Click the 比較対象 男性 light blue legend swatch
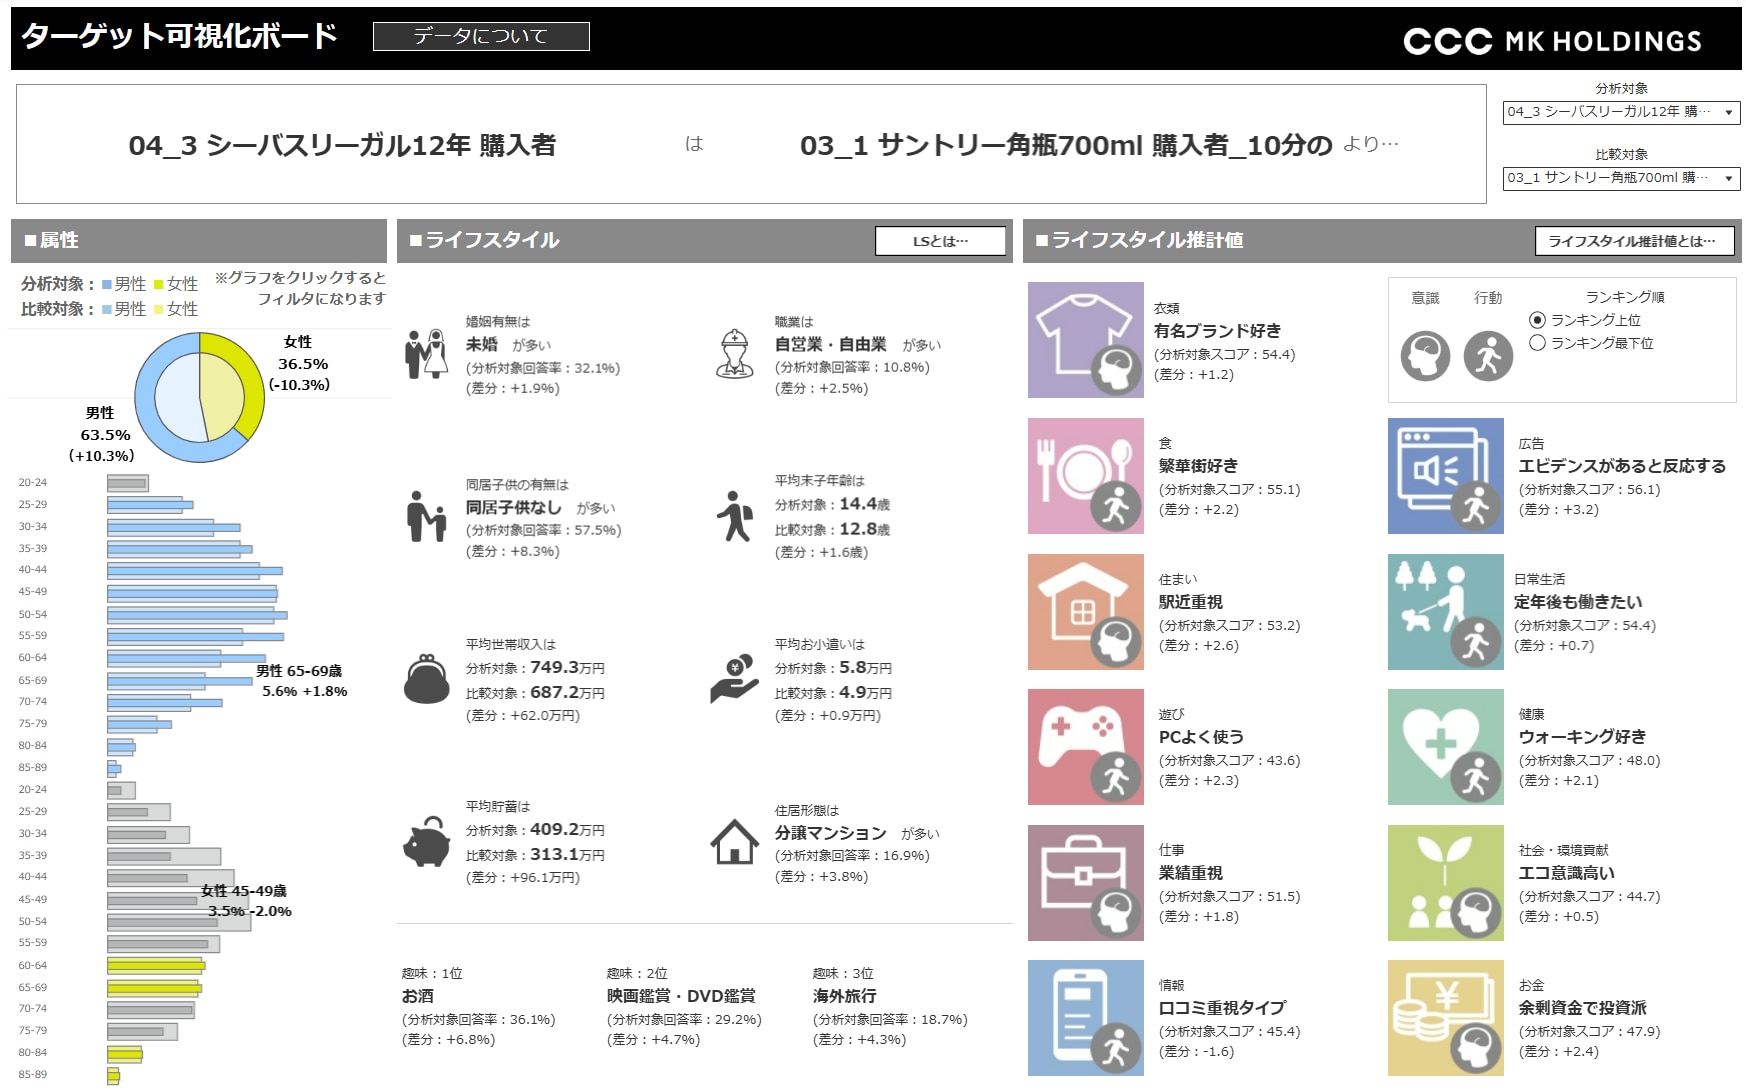The height and width of the screenshot is (1090, 1746). [107, 310]
